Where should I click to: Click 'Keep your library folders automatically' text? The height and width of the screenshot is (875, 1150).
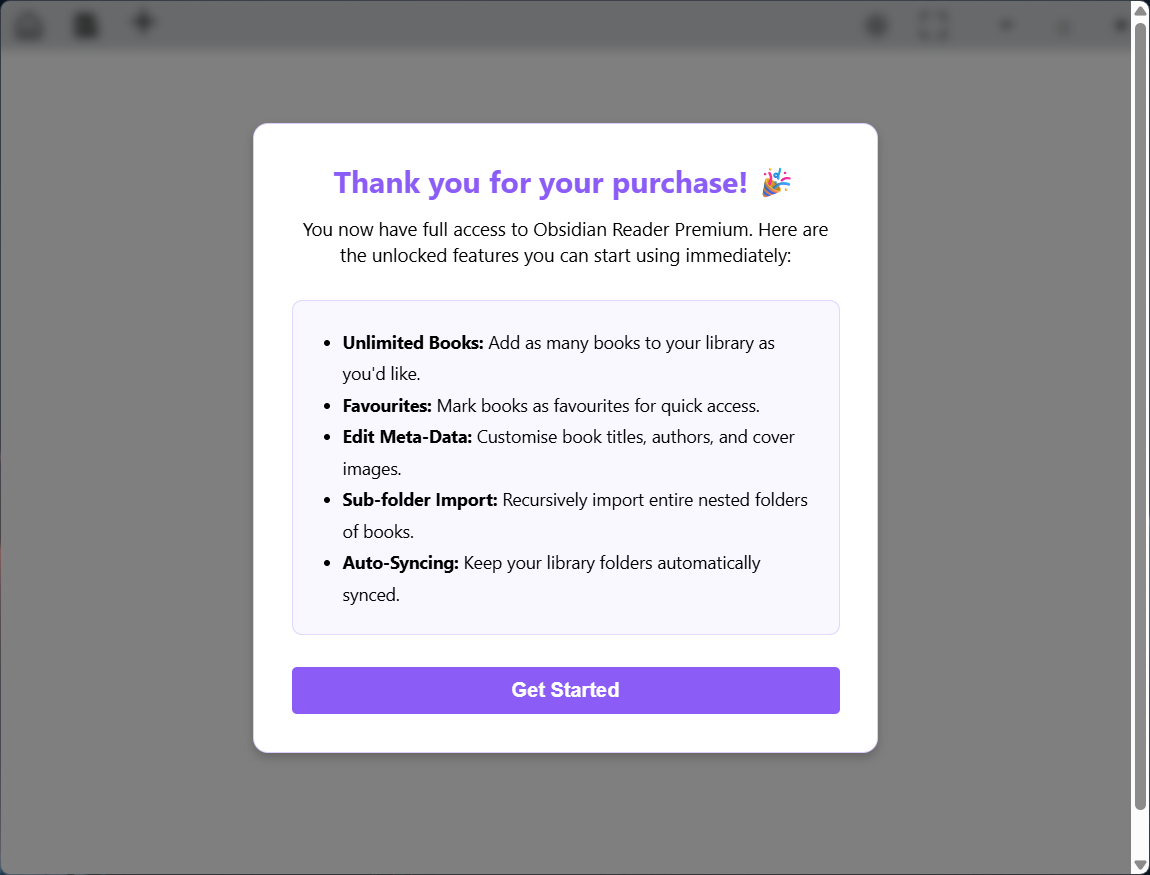(x=612, y=563)
